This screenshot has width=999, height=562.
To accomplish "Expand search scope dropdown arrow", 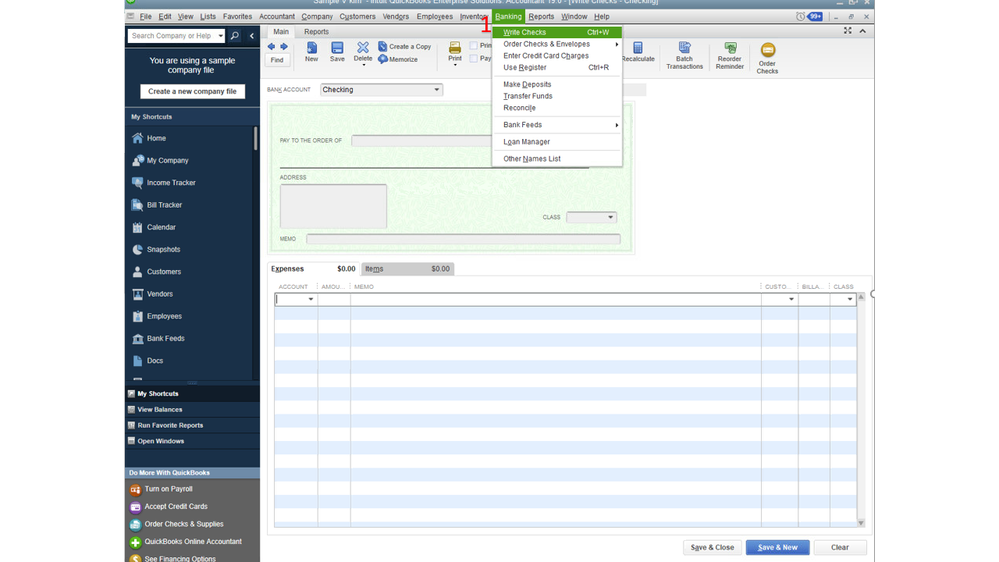I will coord(220,36).
